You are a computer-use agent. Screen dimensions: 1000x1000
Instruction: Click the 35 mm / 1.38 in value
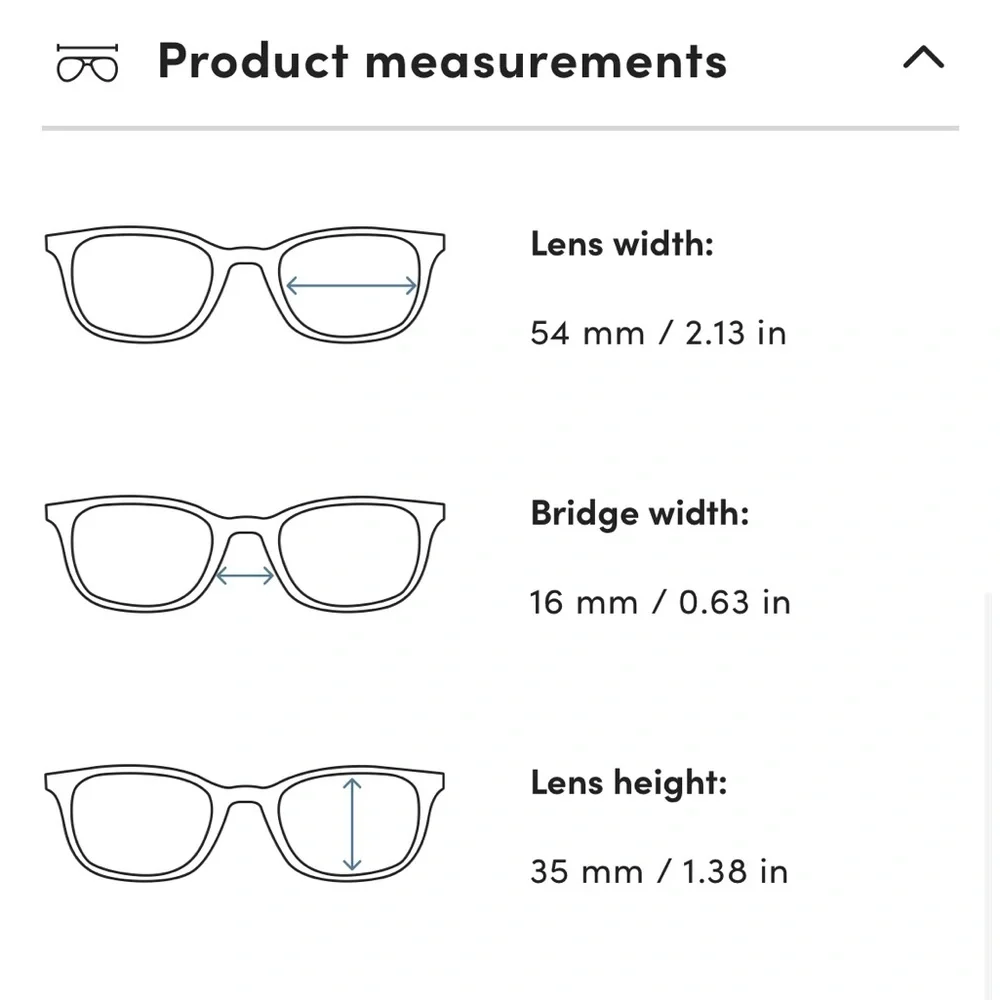coord(659,872)
